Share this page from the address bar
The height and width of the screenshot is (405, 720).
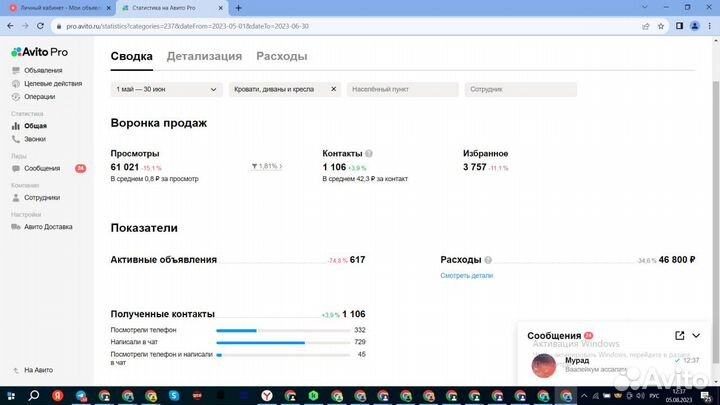pyautogui.click(x=646, y=26)
